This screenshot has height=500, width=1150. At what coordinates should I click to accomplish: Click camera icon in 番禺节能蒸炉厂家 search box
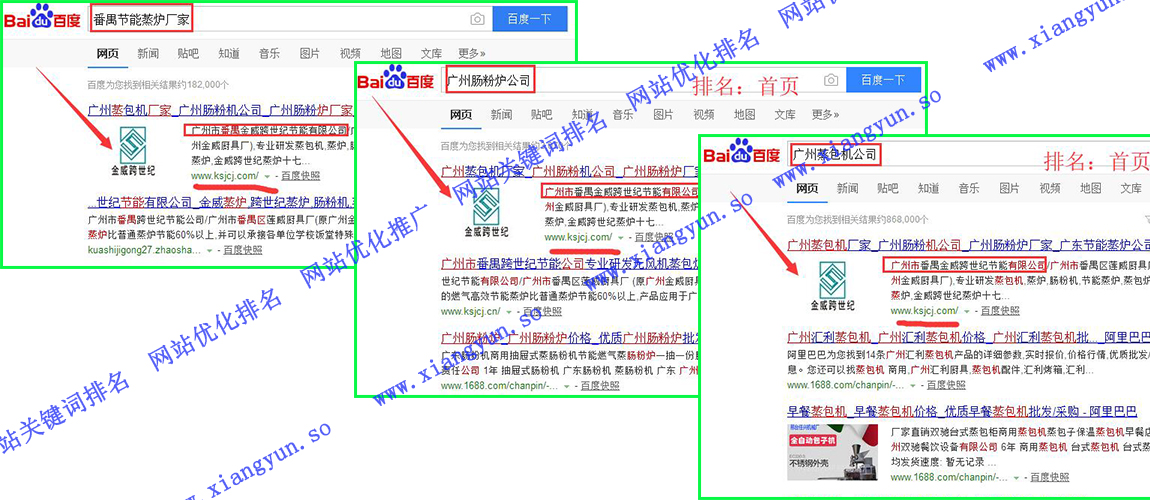(x=477, y=19)
